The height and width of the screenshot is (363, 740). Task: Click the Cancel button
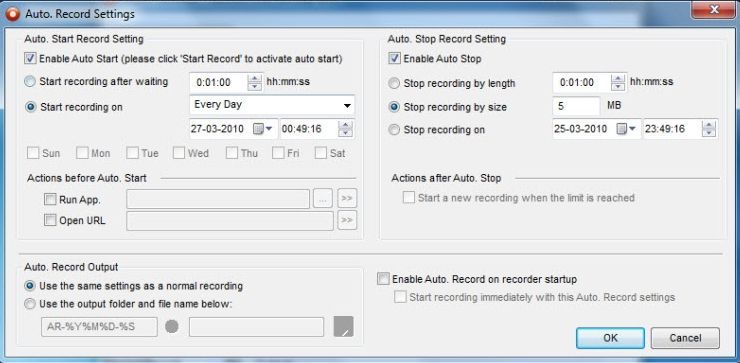point(685,338)
